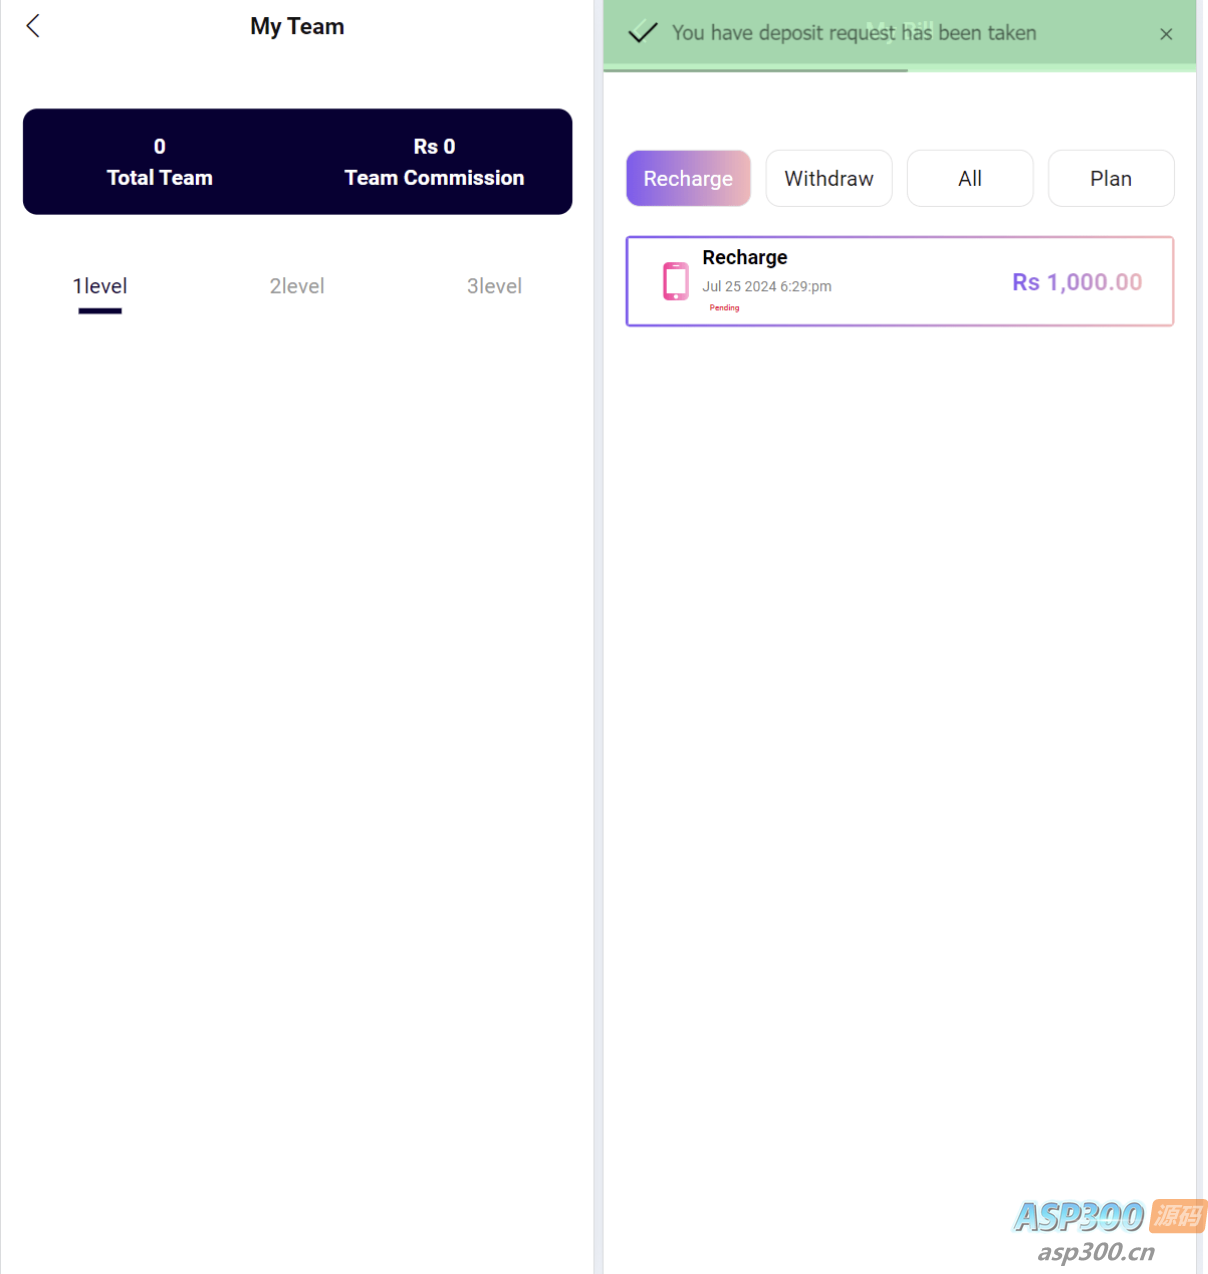Select the 1level team tab
This screenshot has width=1208, height=1274.
tap(100, 286)
